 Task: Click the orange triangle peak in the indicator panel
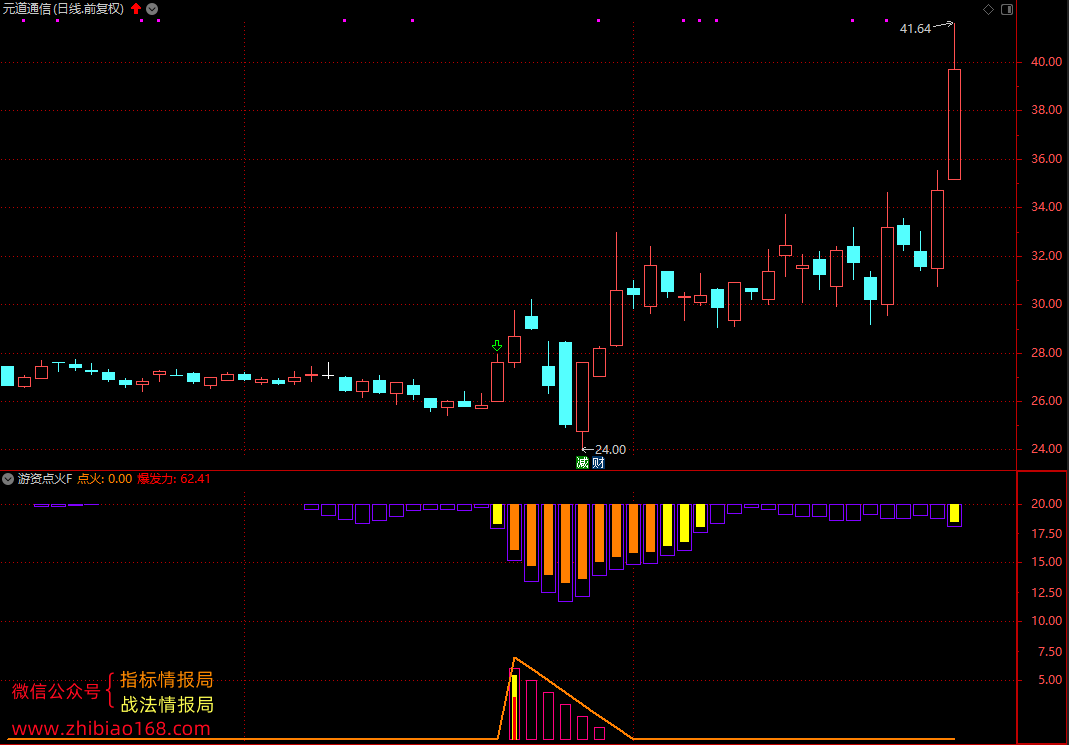click(515, 658)
